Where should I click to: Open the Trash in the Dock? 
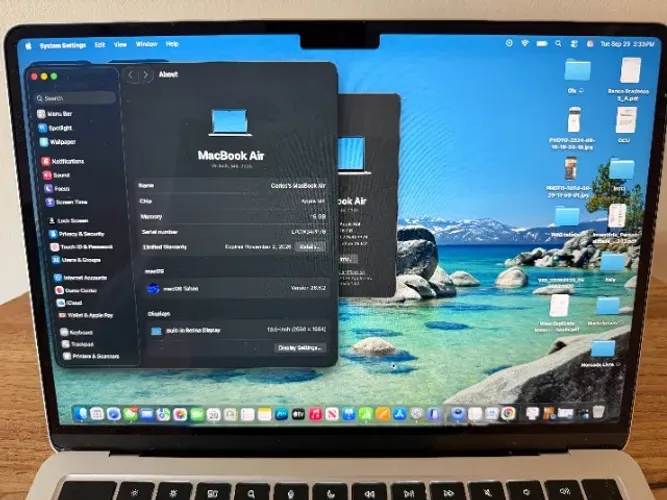(x=599, y=411)
